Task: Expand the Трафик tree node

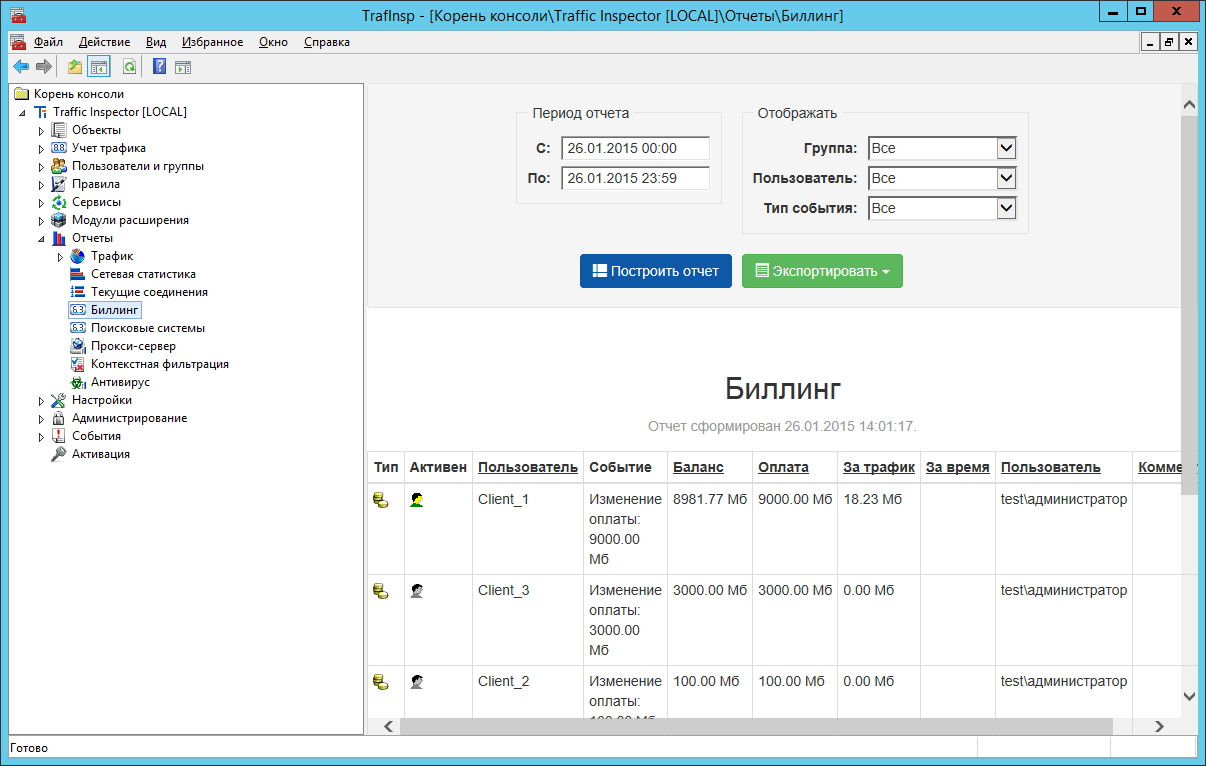Action: 61,257
